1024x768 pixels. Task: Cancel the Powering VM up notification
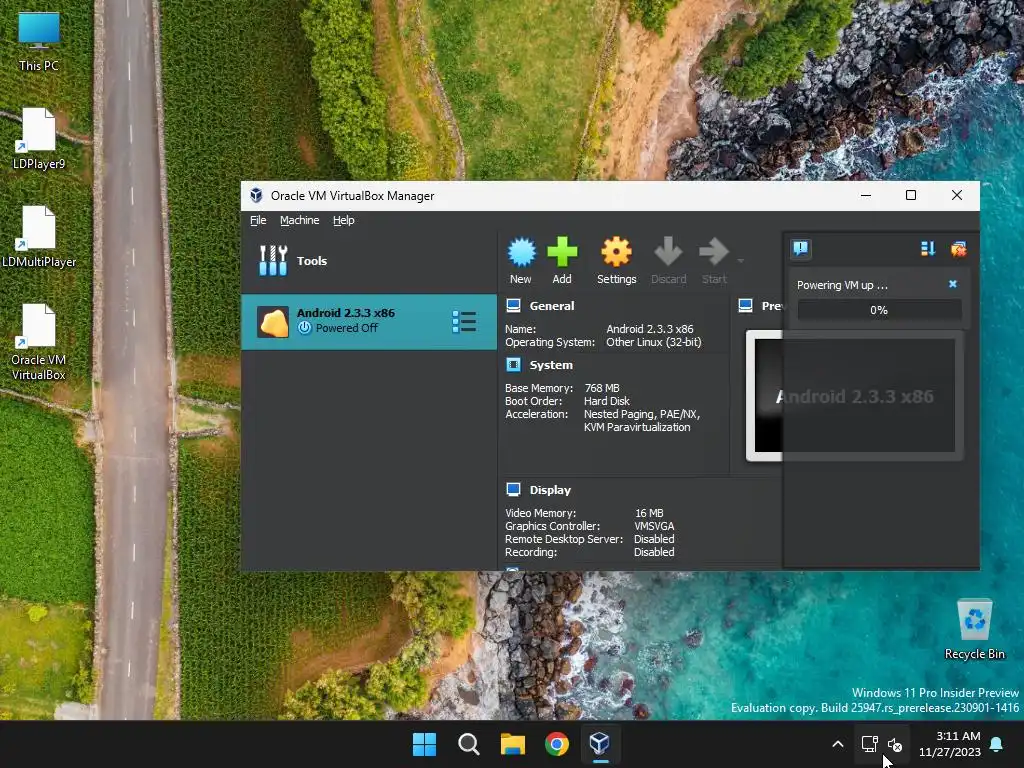pyautogui.click(x=952, y=284)
